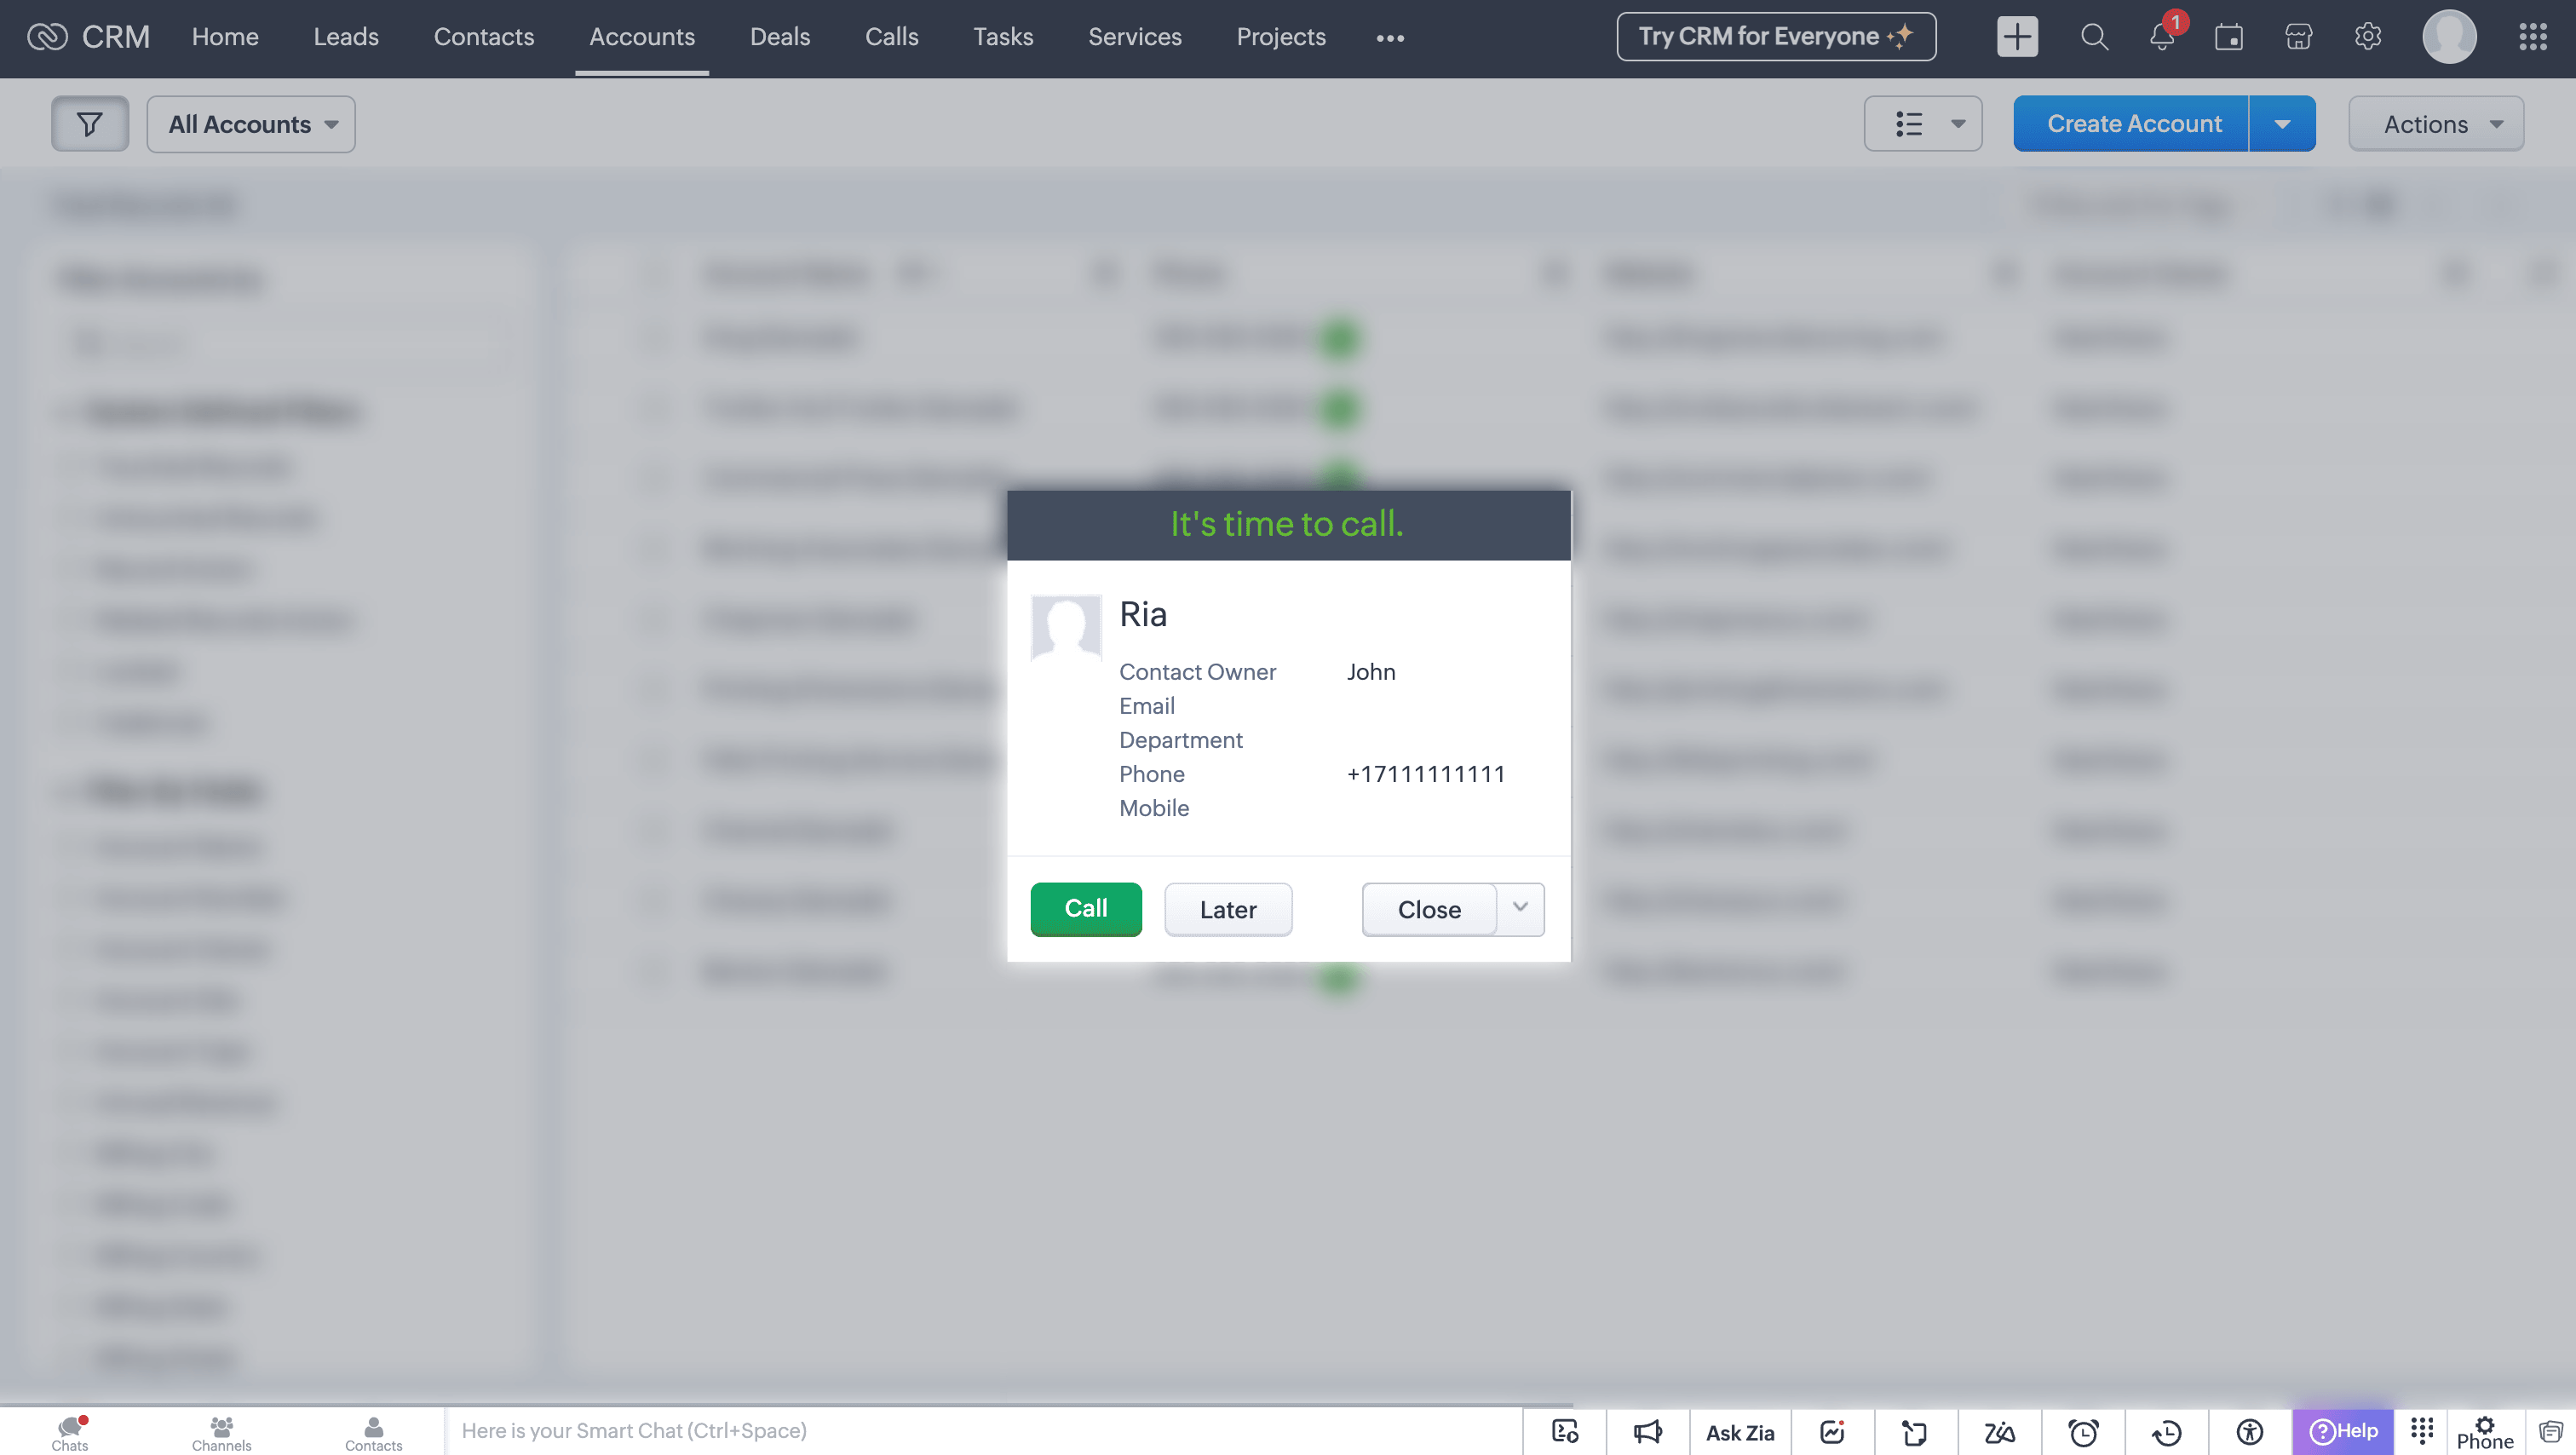The height and width of the screenshot is (1455, 2576).
Task: Open the Close button dropdown arrow
Action: [x=1520, y=908]
